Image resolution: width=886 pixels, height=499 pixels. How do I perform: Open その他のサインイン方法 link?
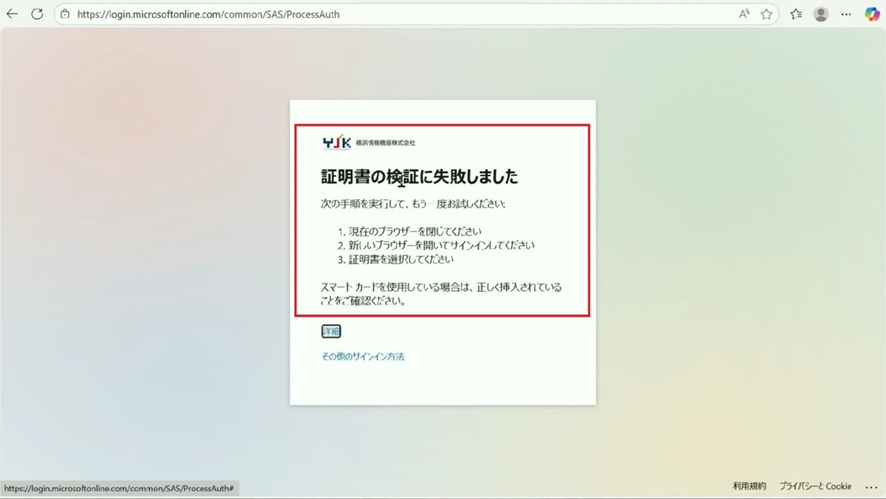[x=363, y=356]
